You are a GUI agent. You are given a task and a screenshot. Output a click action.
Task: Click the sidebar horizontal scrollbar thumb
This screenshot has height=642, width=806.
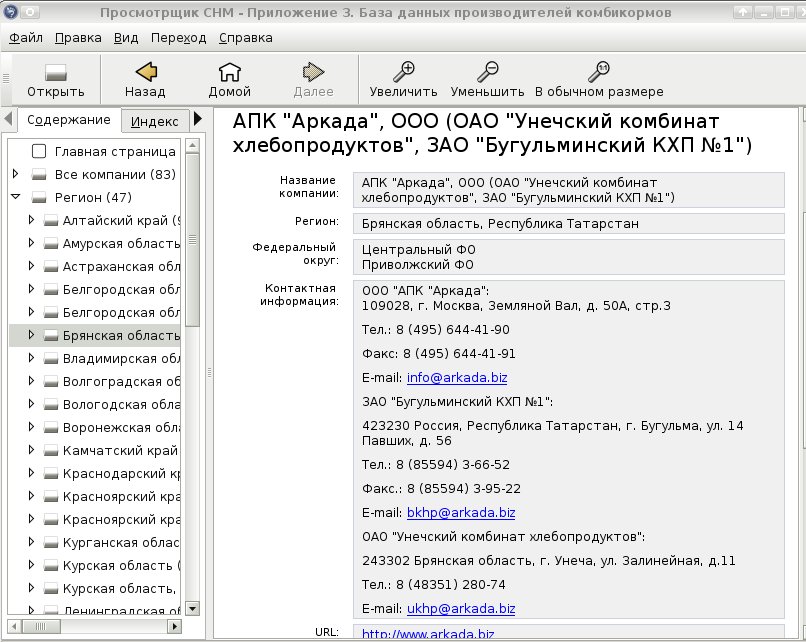pos(41,627)
